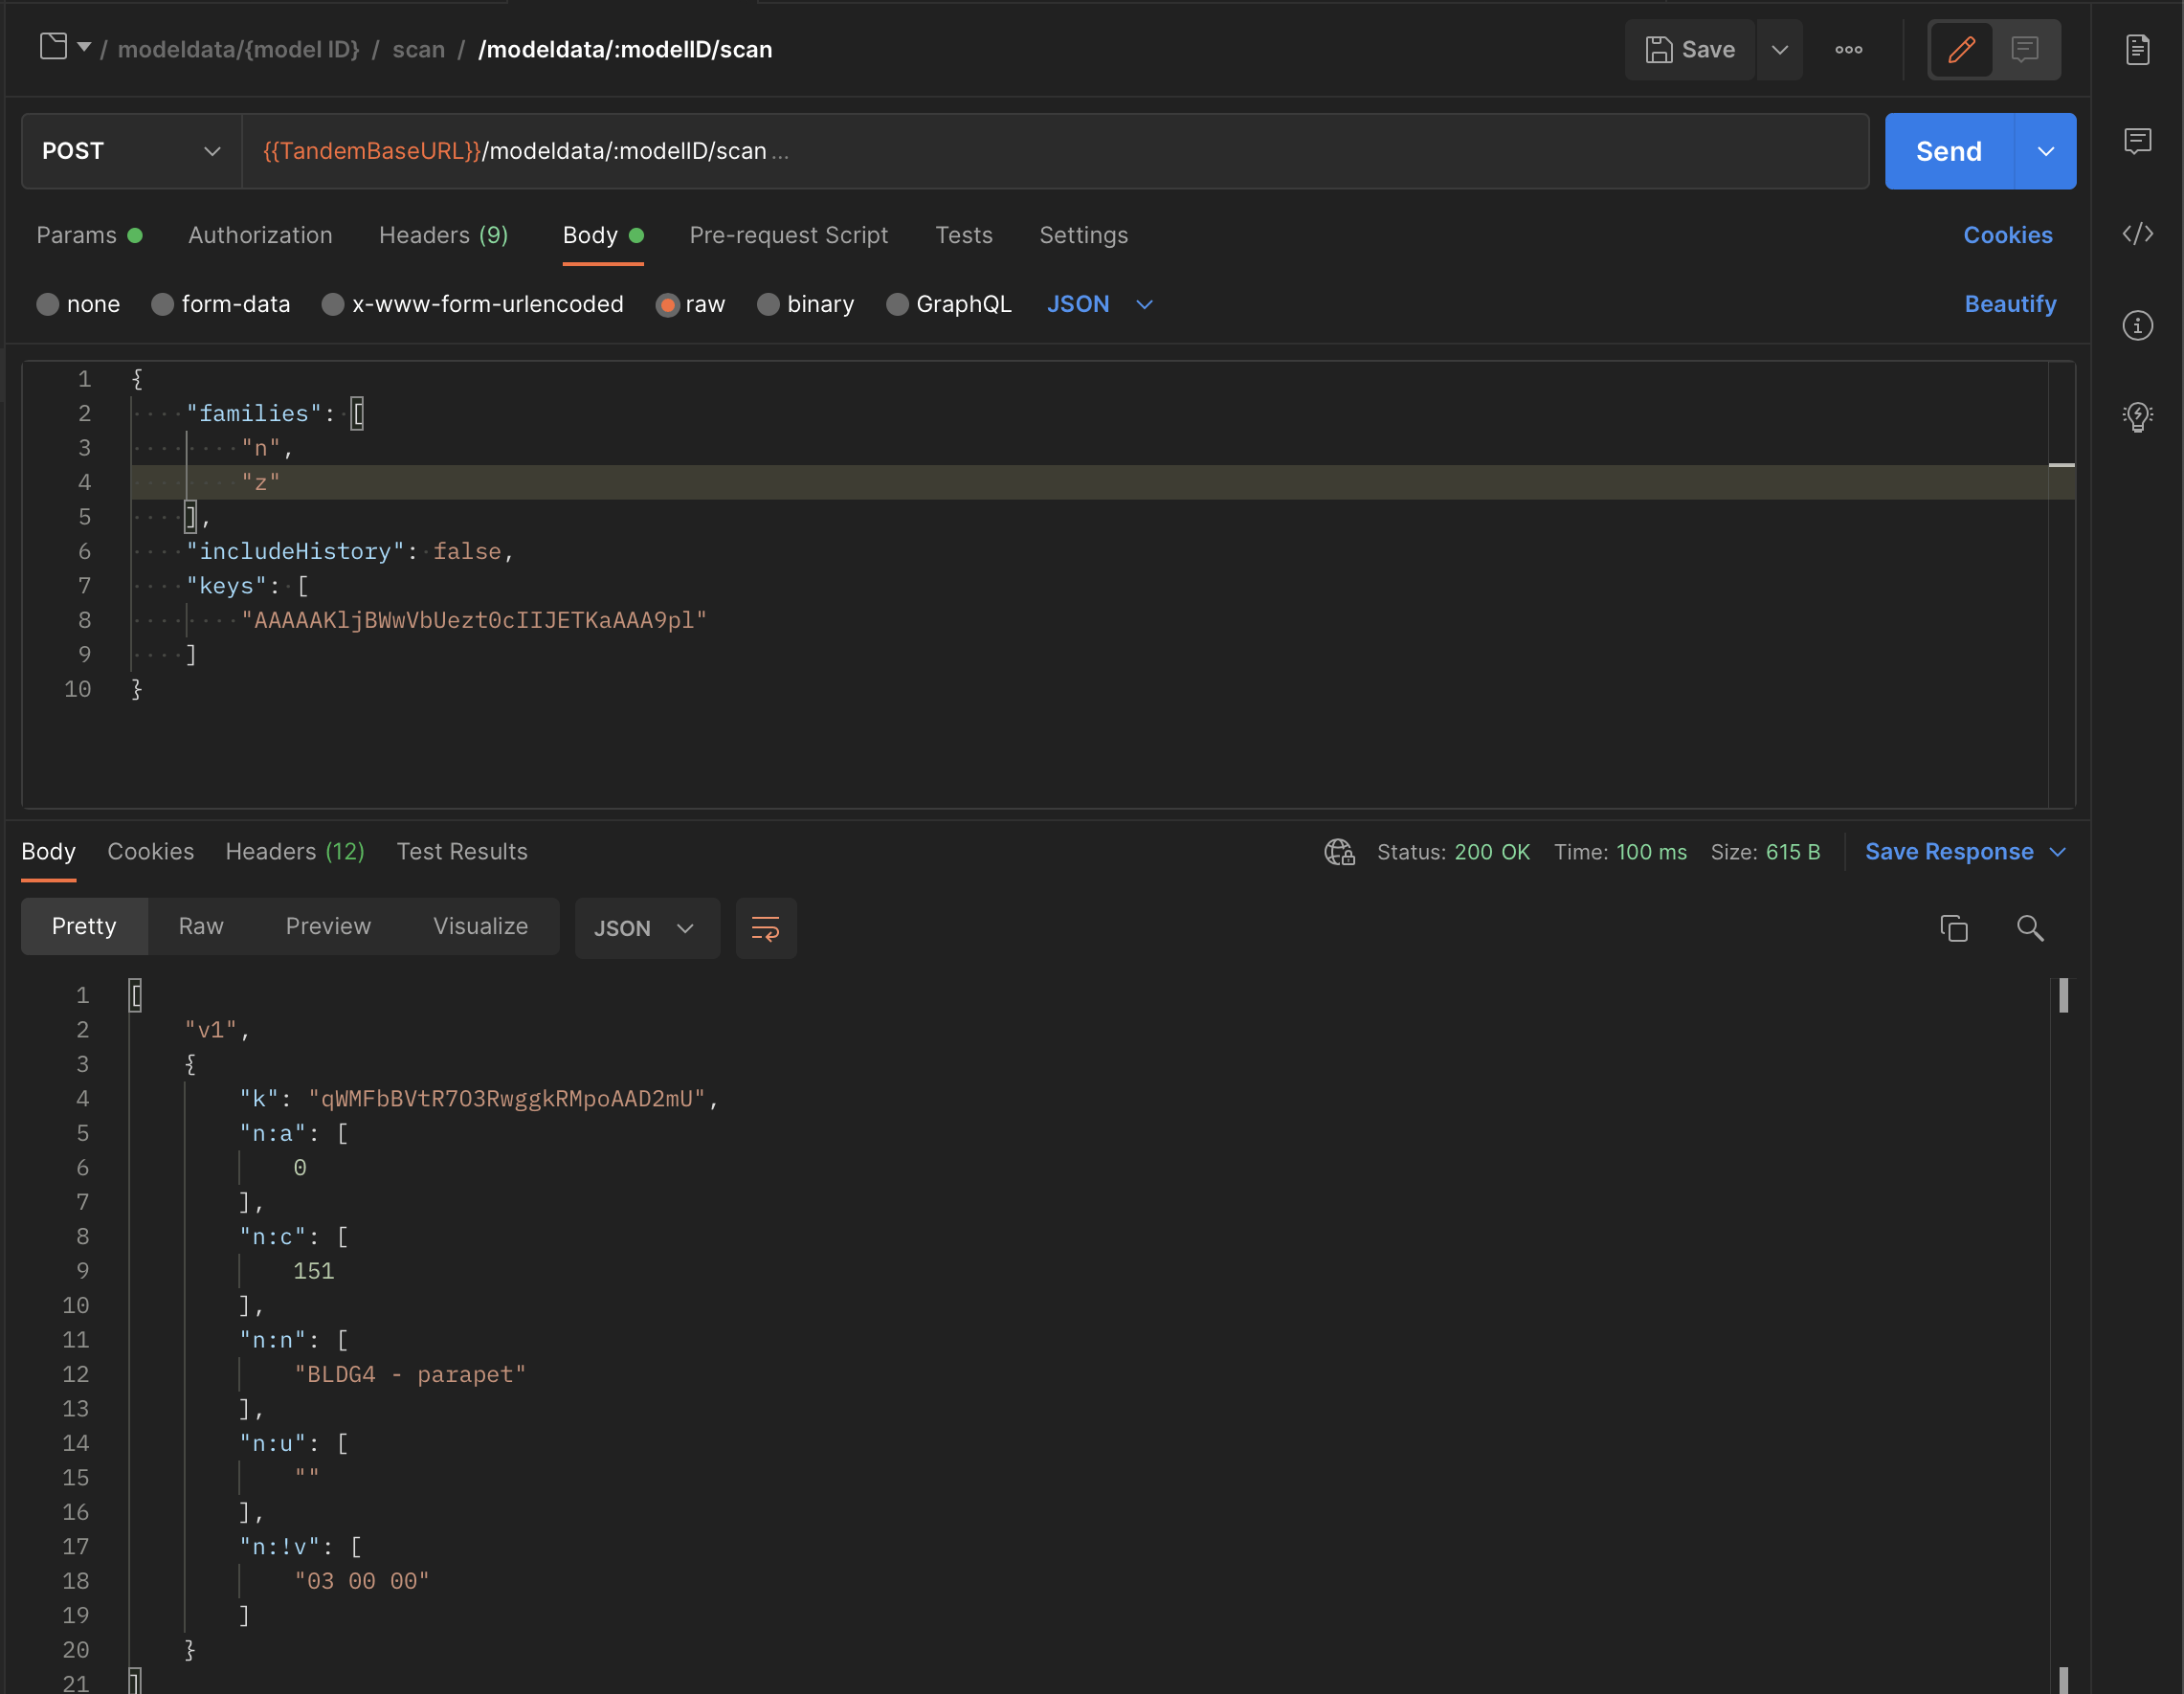Search within the response body
This screenshot has height=1694, width=2184.
(x=2029, y=928)
